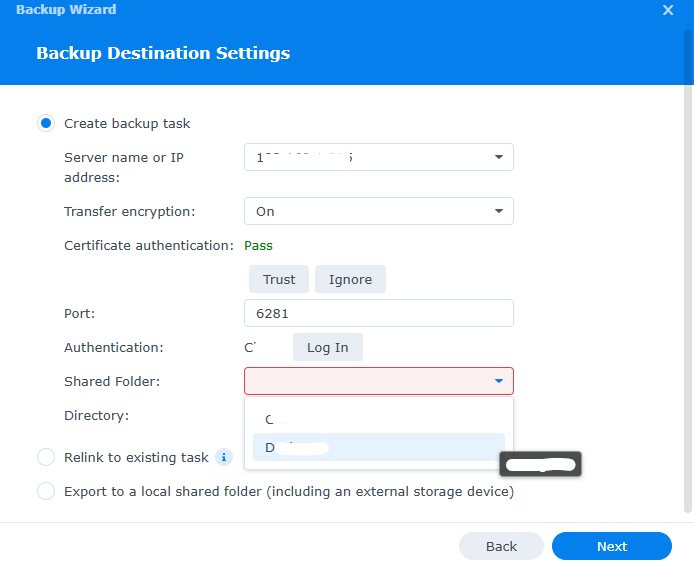The height and width of the screenshot is (565, 694).
Task: Choose Export to a local shared folder
Action: click(46, 491)
